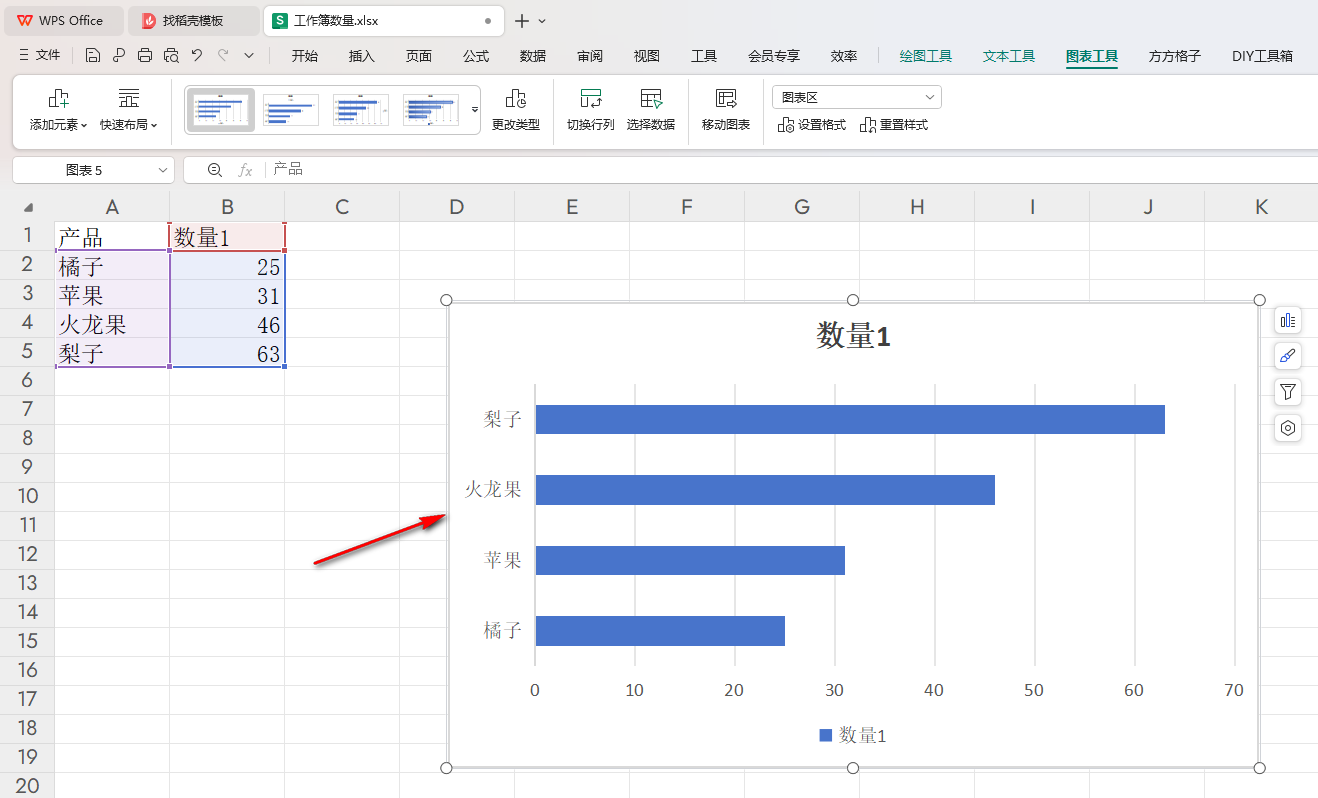Open the 方方格子 ribbon tab
This screenshot has width=1318, height=798.
(x=1175, y=56)
